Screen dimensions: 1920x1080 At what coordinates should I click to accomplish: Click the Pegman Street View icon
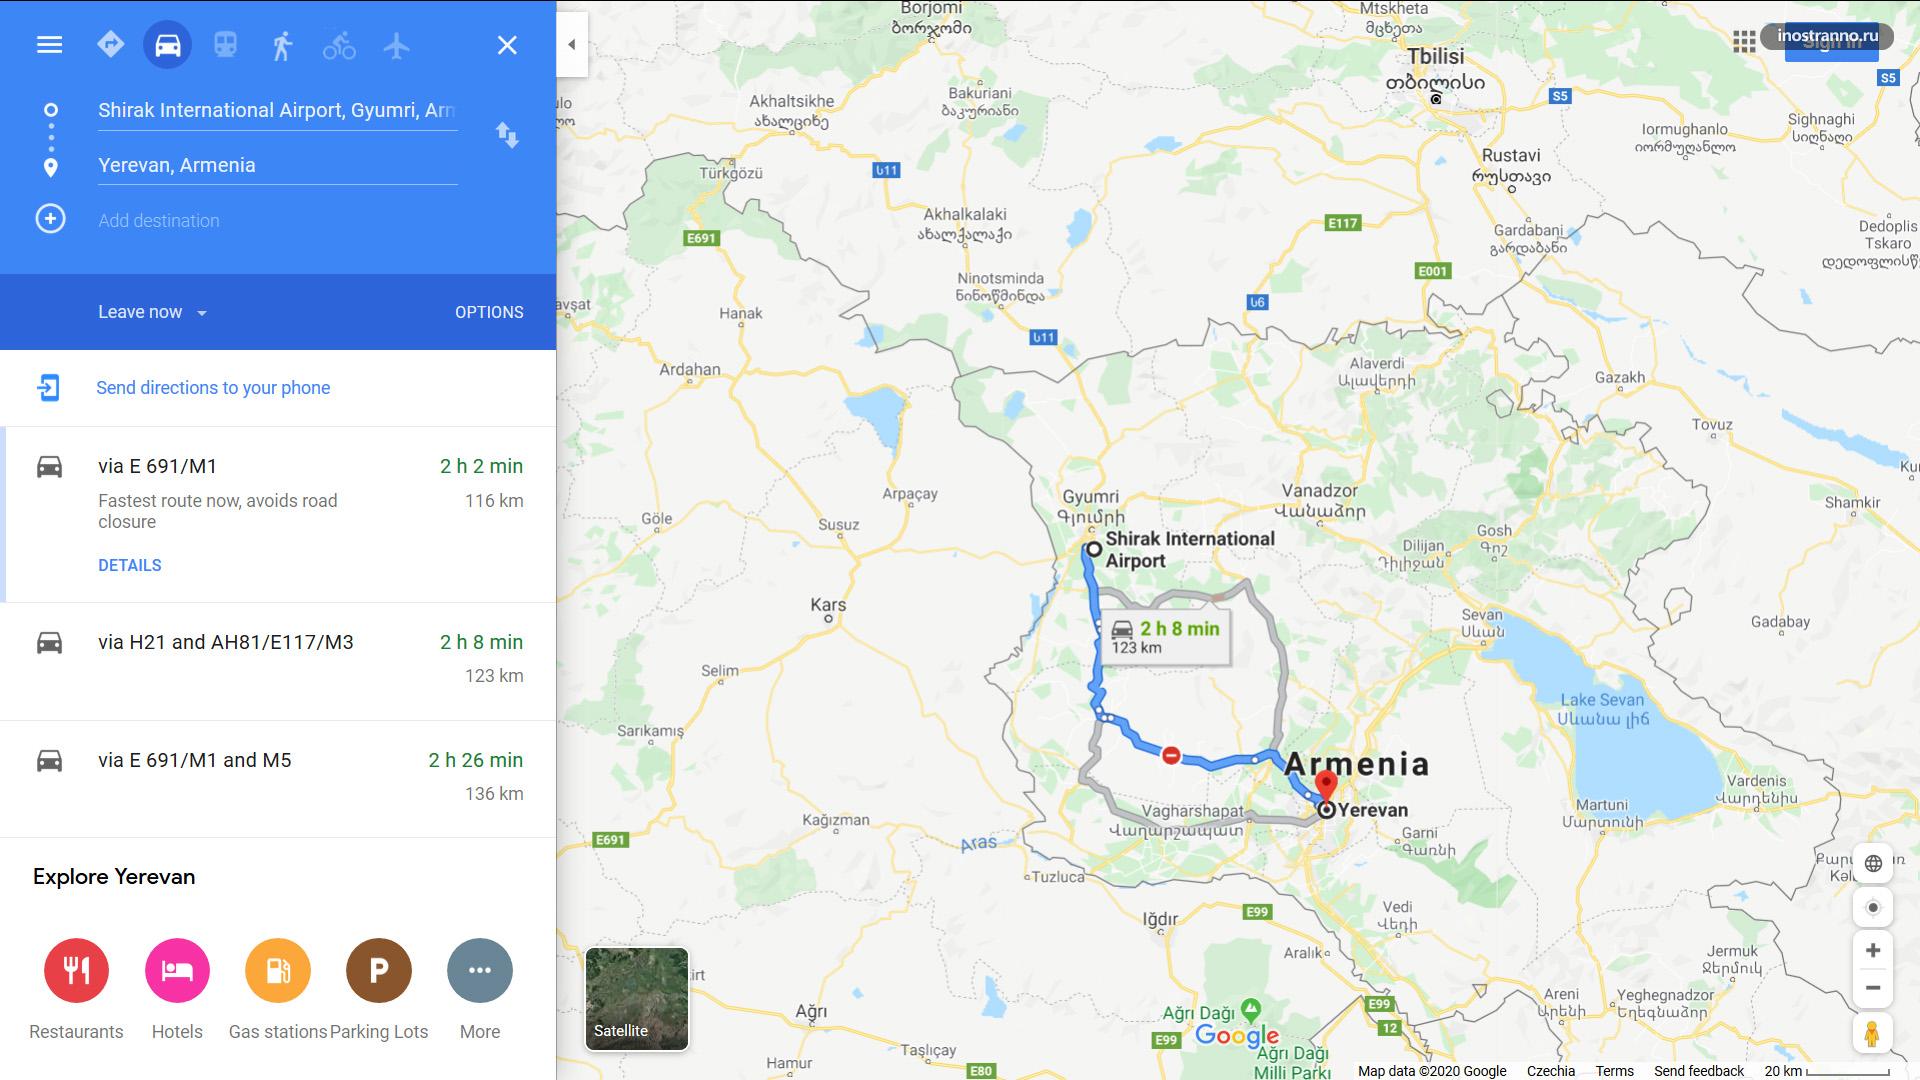tap(1872, 1034)
